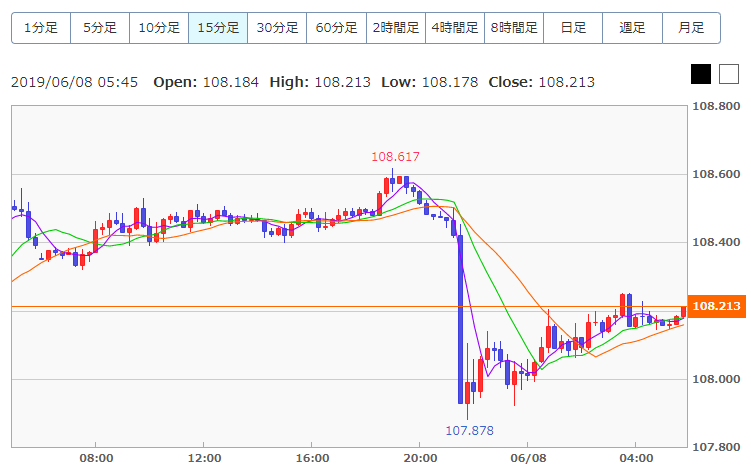This screenshot has width=751, height=472.
Task: Click the 108.000 price axis label
Action: tap(716, 380)
